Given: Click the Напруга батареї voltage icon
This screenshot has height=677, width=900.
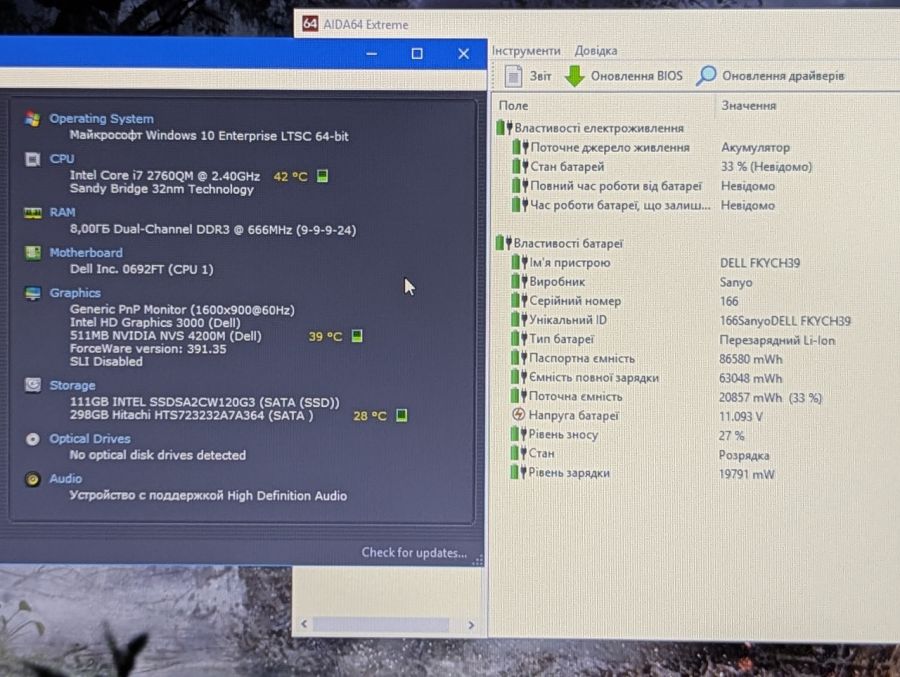Looking at the screenshot, I should pyautogui.click(x=518, y=415).
